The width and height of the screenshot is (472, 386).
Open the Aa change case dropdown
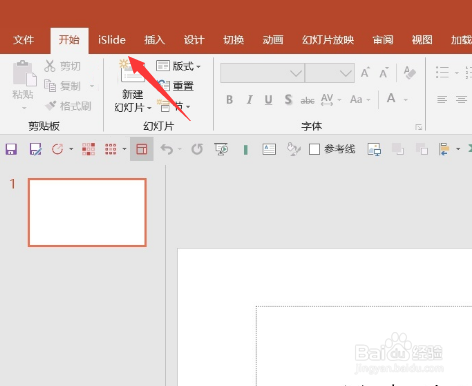(360, 99)
